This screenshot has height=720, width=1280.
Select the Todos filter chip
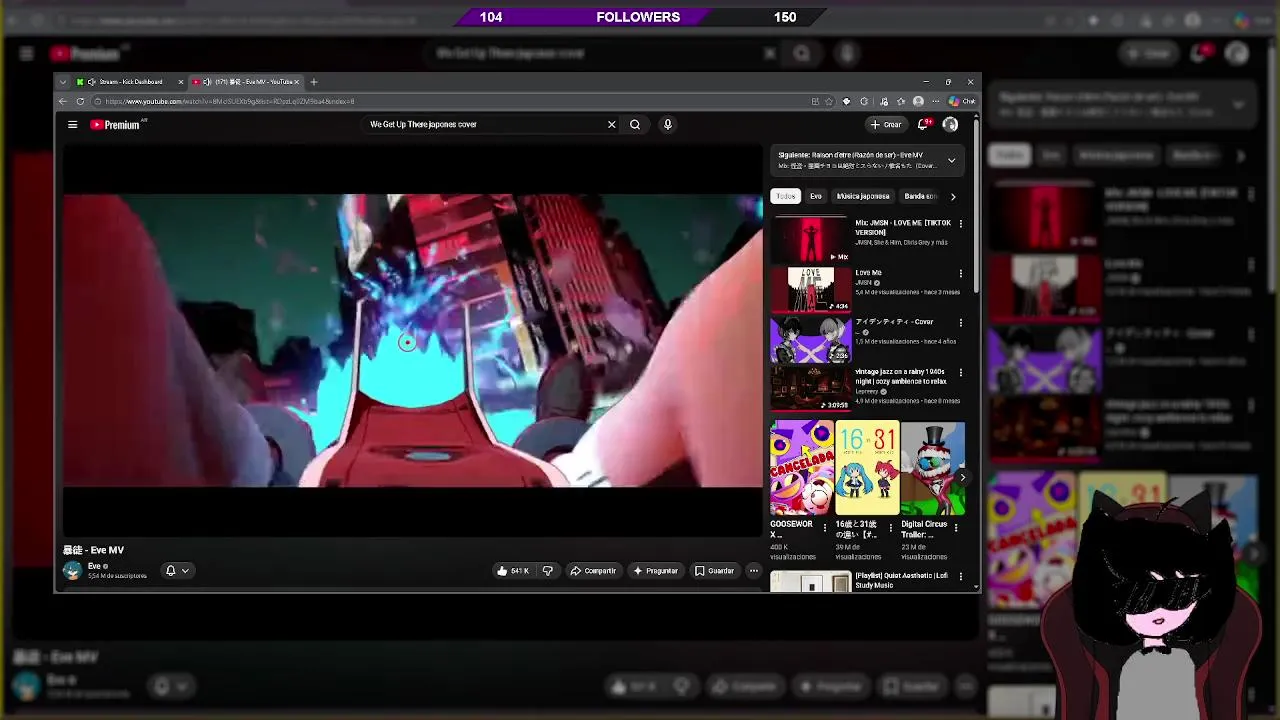(x=786, y=196)
